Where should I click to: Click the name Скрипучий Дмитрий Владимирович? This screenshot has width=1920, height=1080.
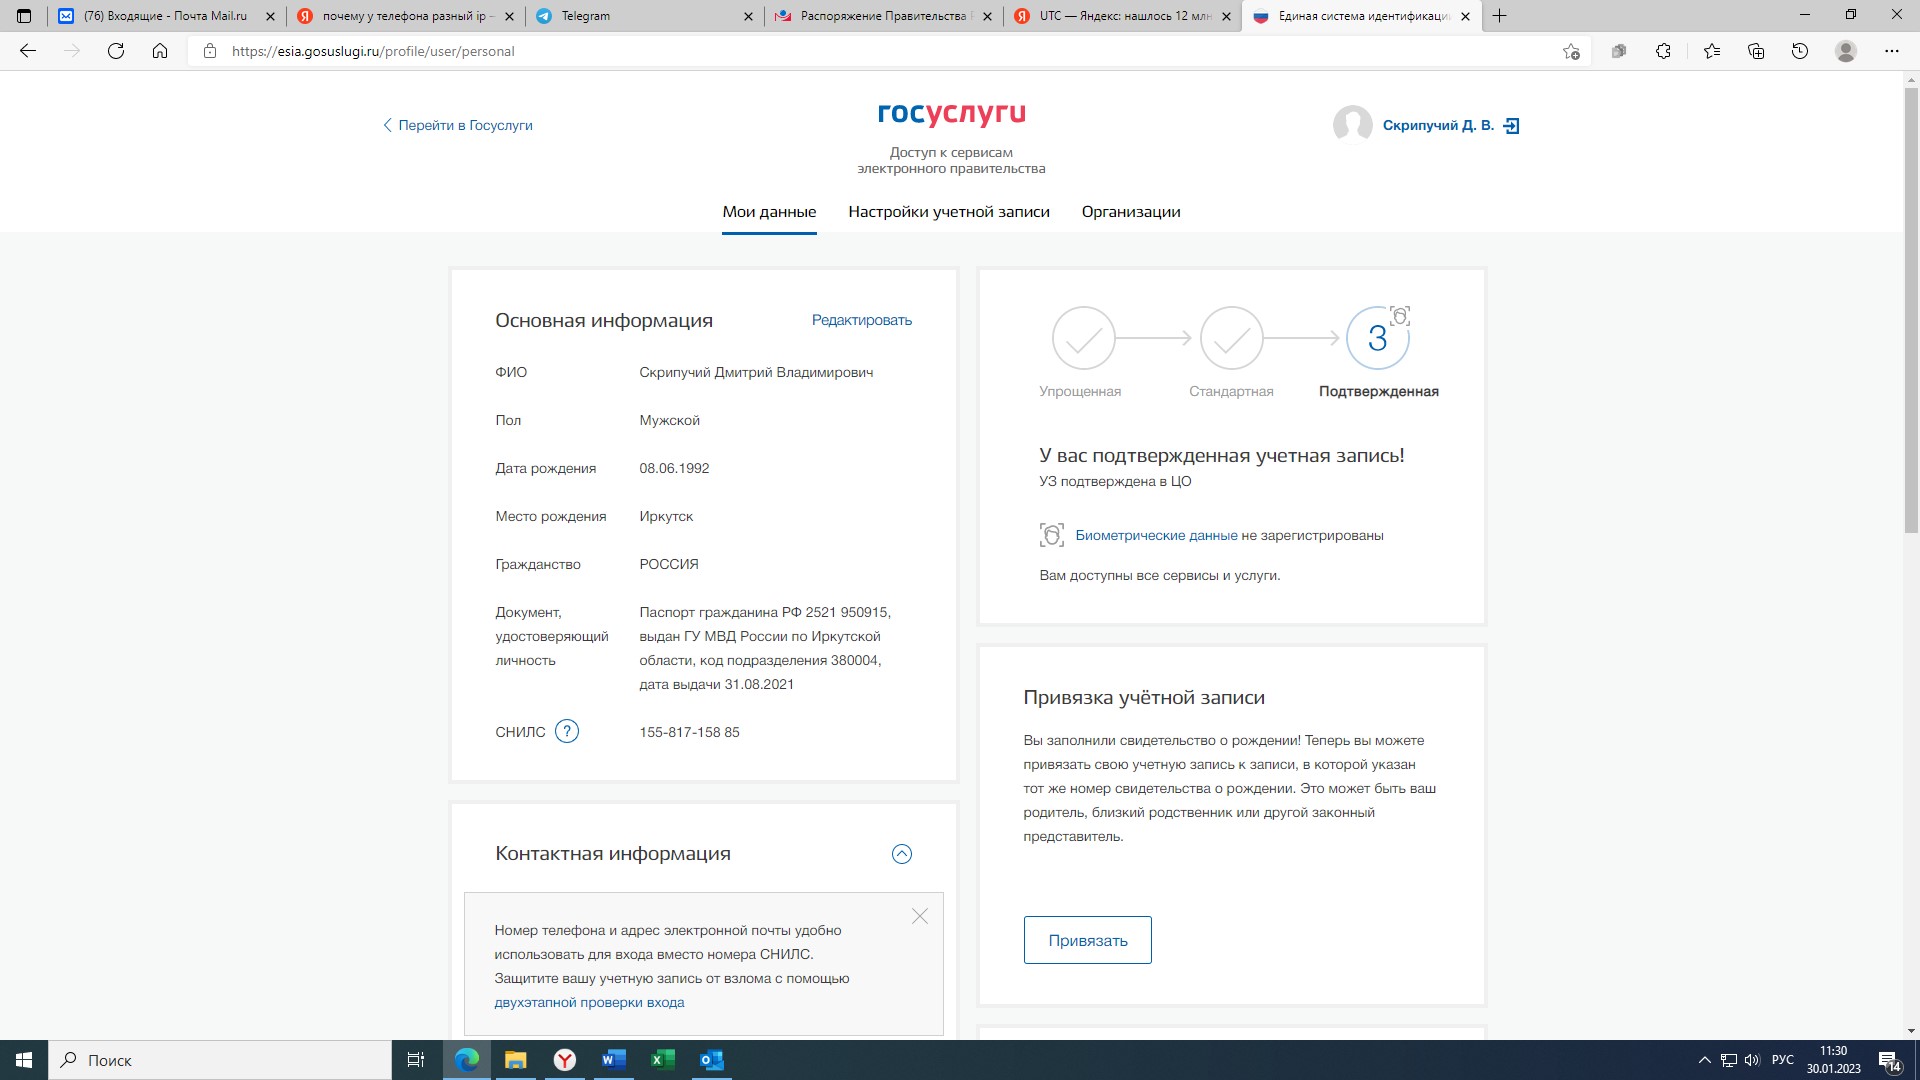[756, 372]
